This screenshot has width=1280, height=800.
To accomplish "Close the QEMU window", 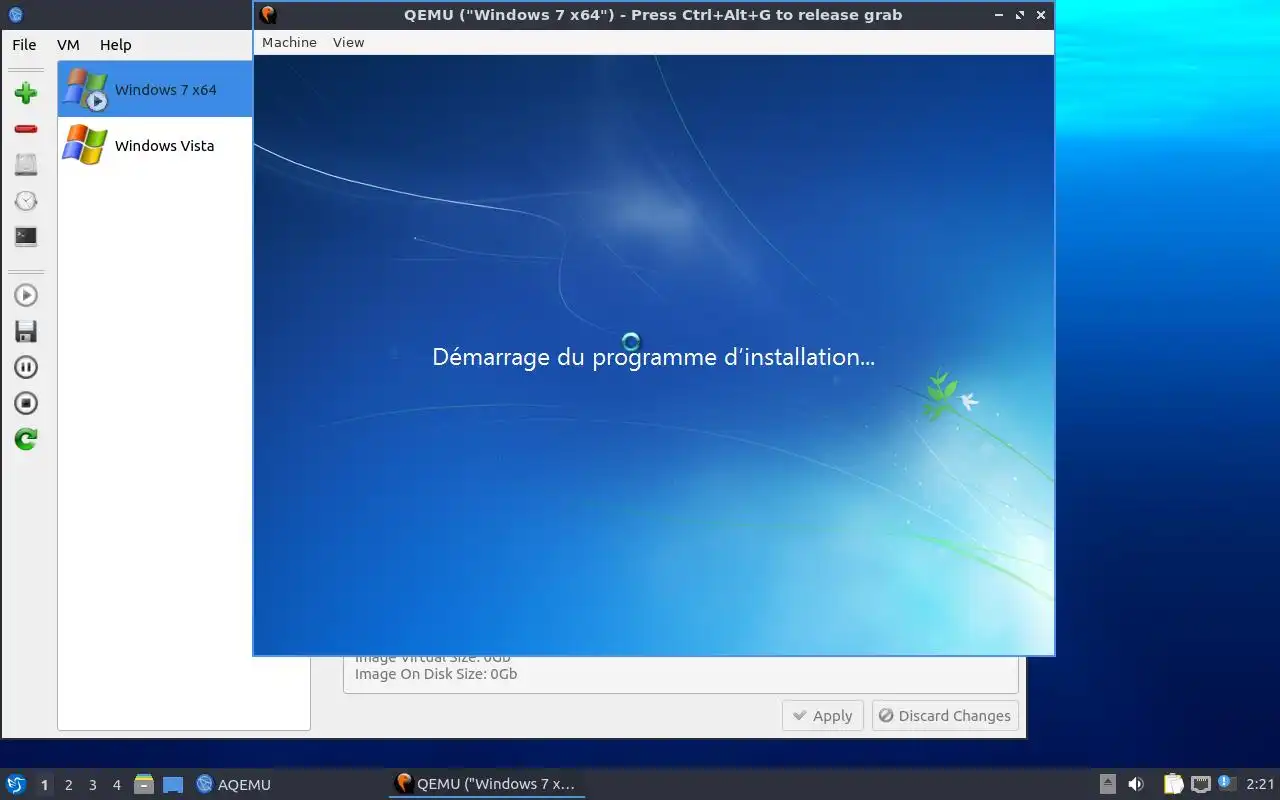I will (1041, 15).
